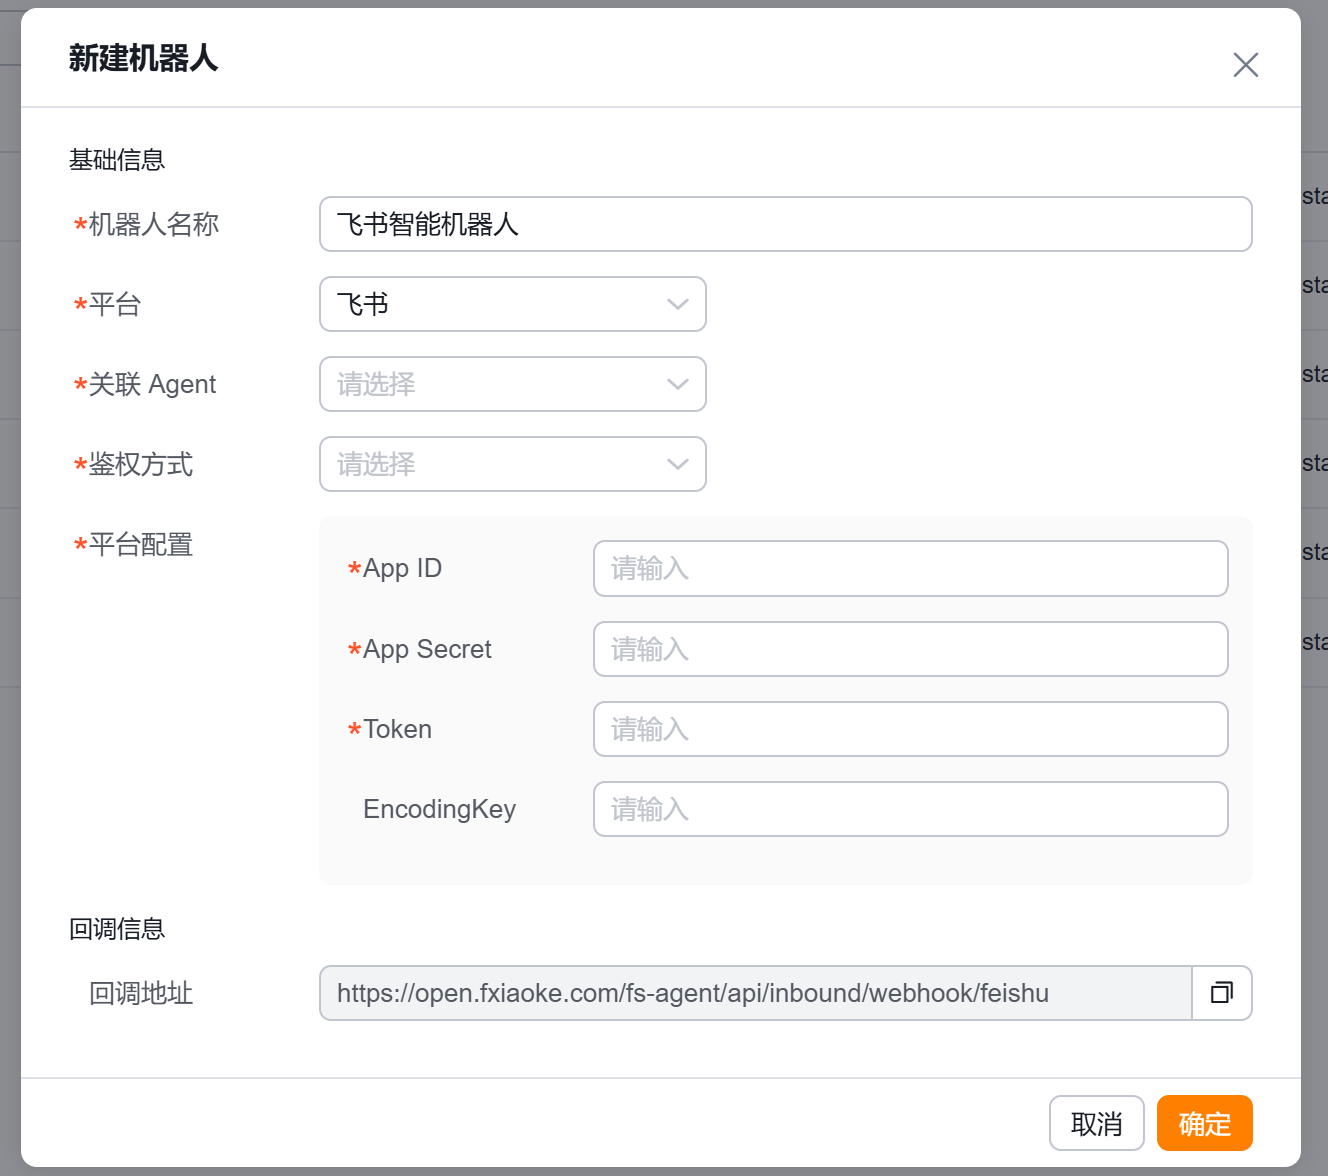Focus the App Secret input field

click(911, 649)
